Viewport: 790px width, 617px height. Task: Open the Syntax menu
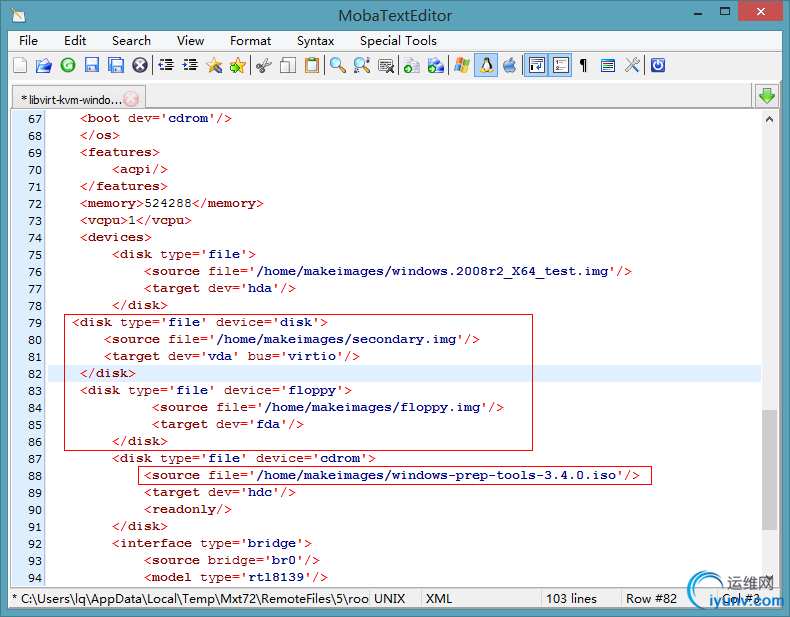pos(315,41)
